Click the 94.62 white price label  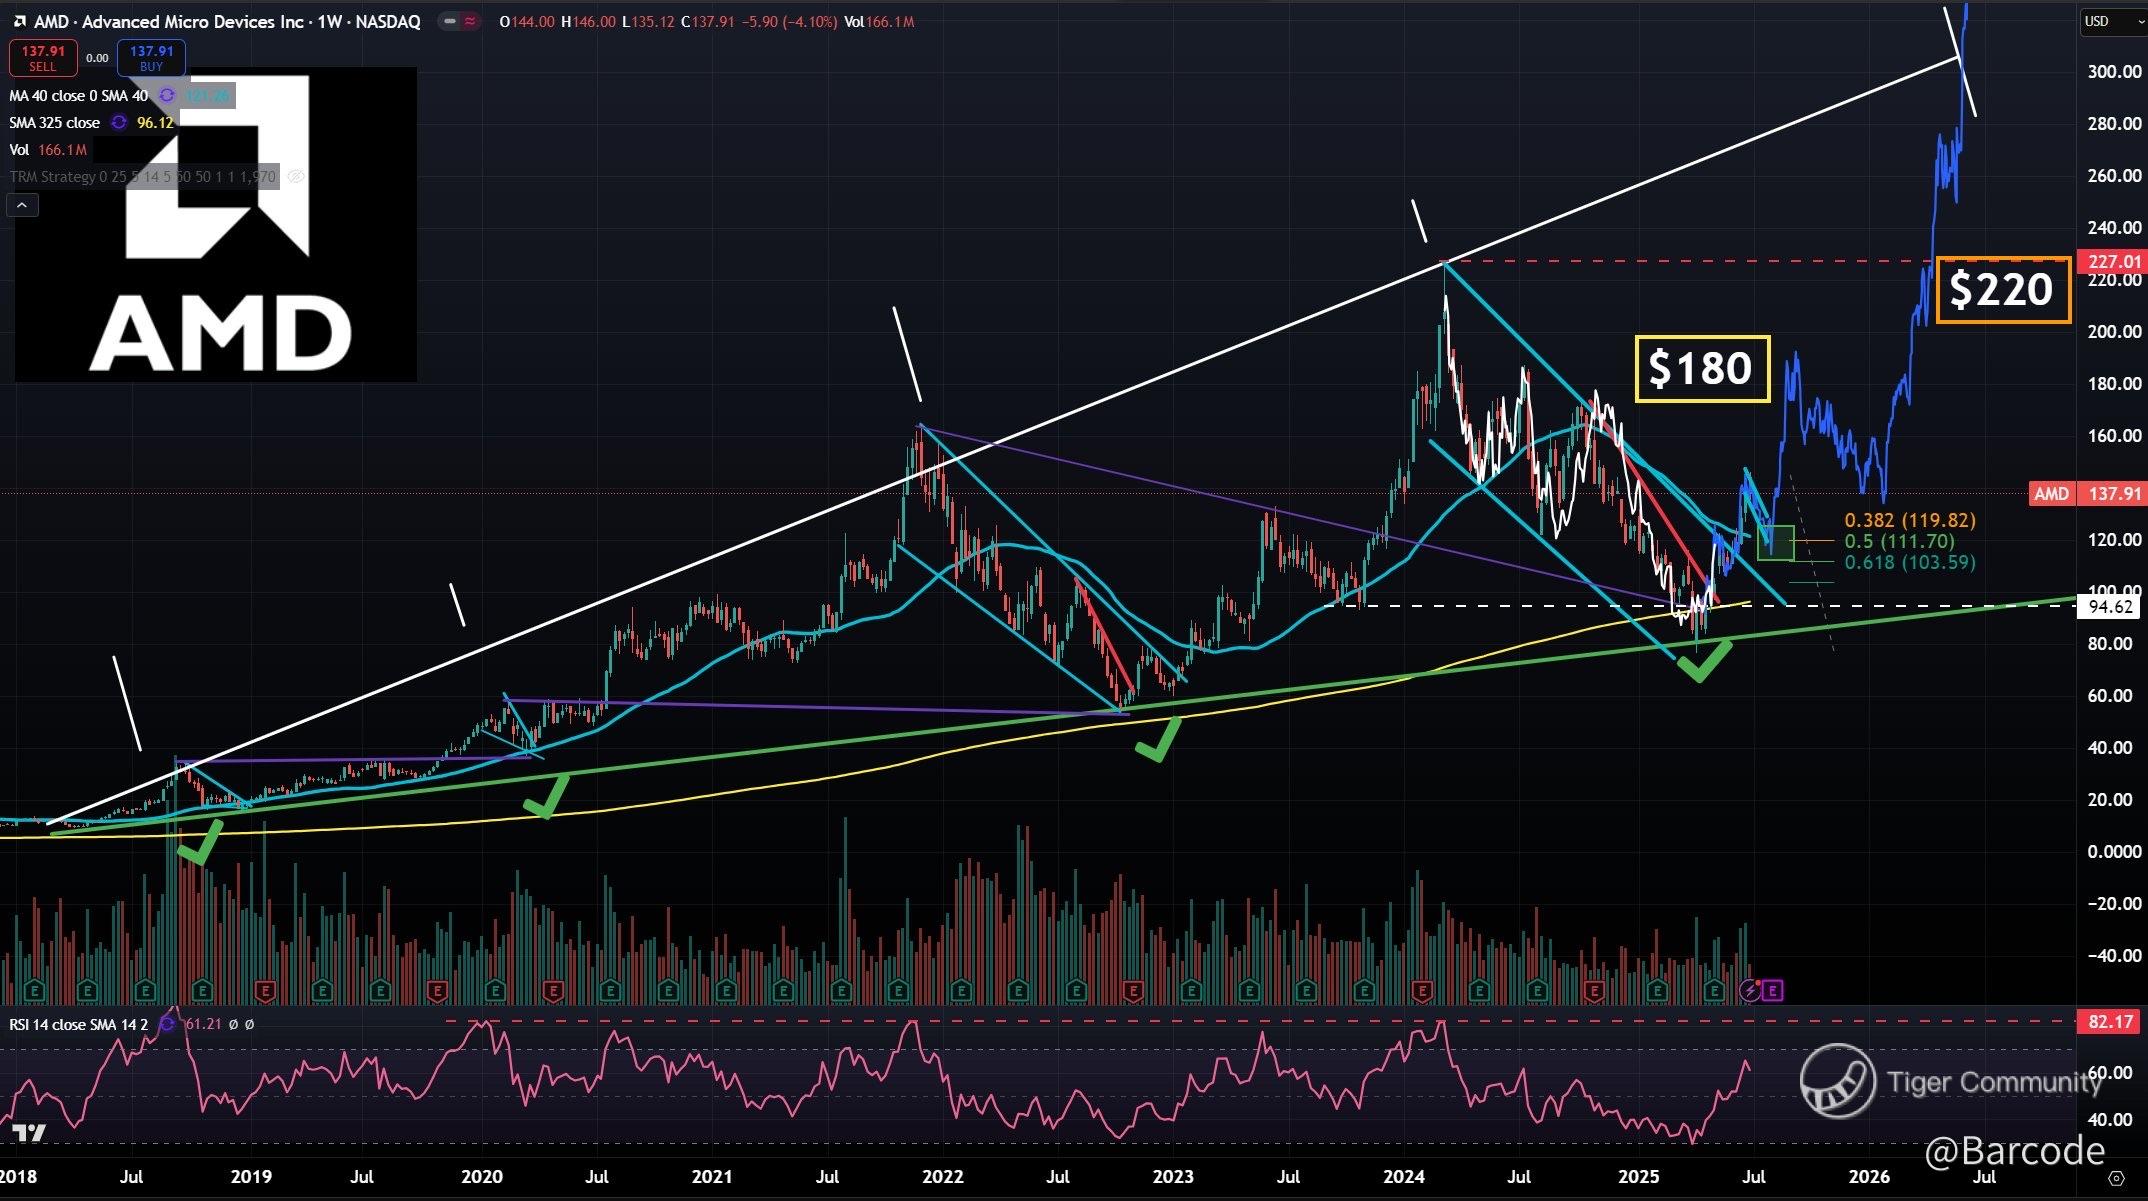(2111, 607)
